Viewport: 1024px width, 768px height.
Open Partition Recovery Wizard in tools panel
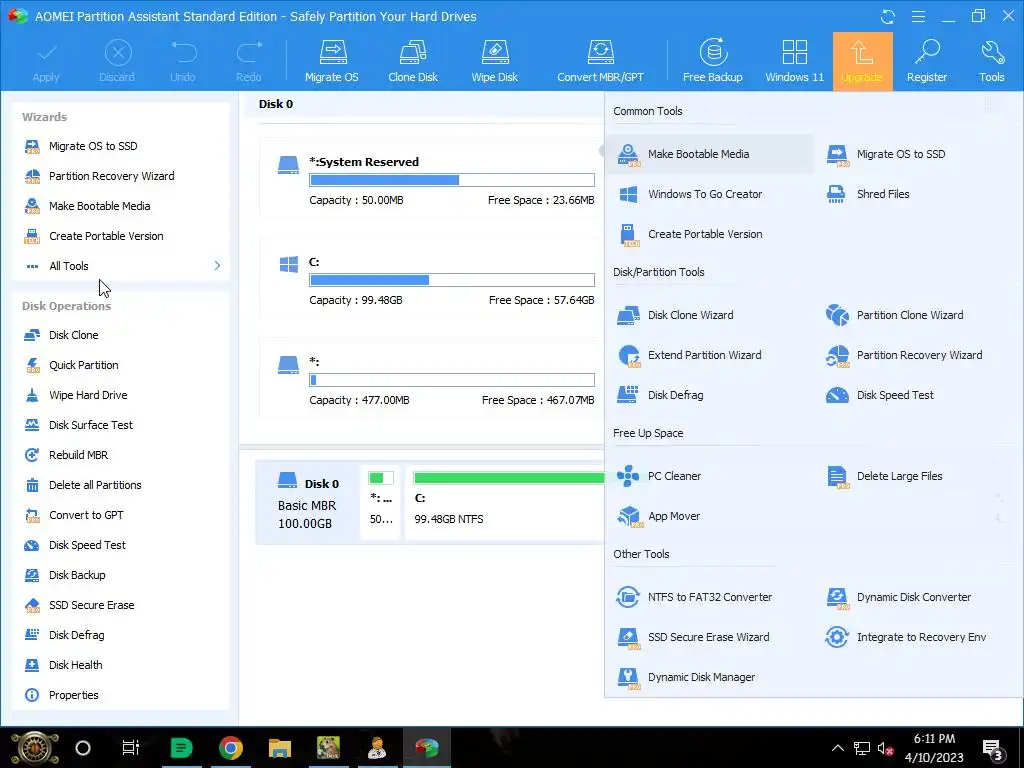point(904,355)
